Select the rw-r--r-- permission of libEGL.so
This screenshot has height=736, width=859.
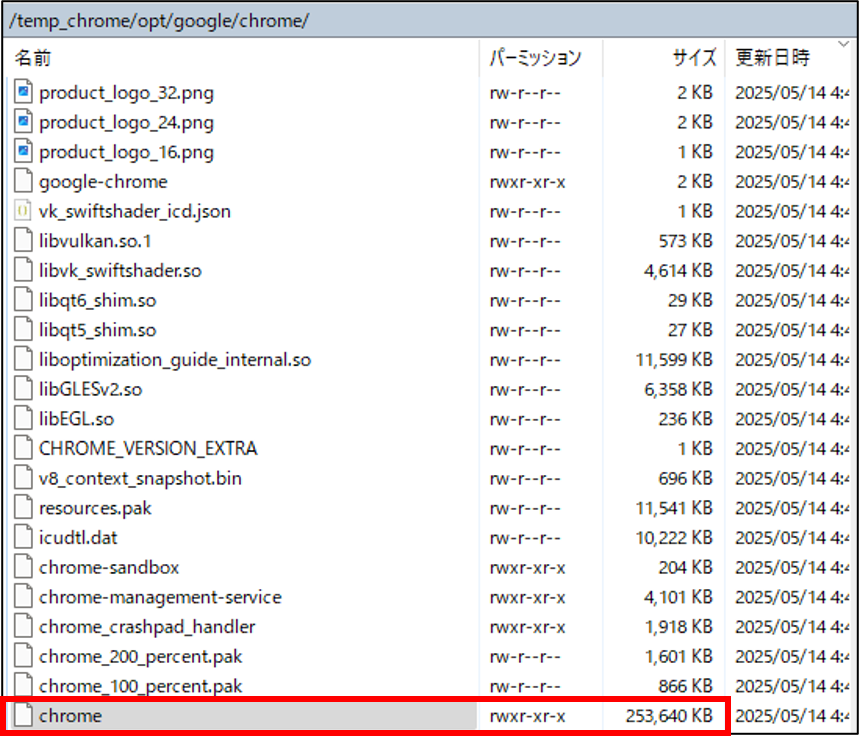tap(525, 419)
